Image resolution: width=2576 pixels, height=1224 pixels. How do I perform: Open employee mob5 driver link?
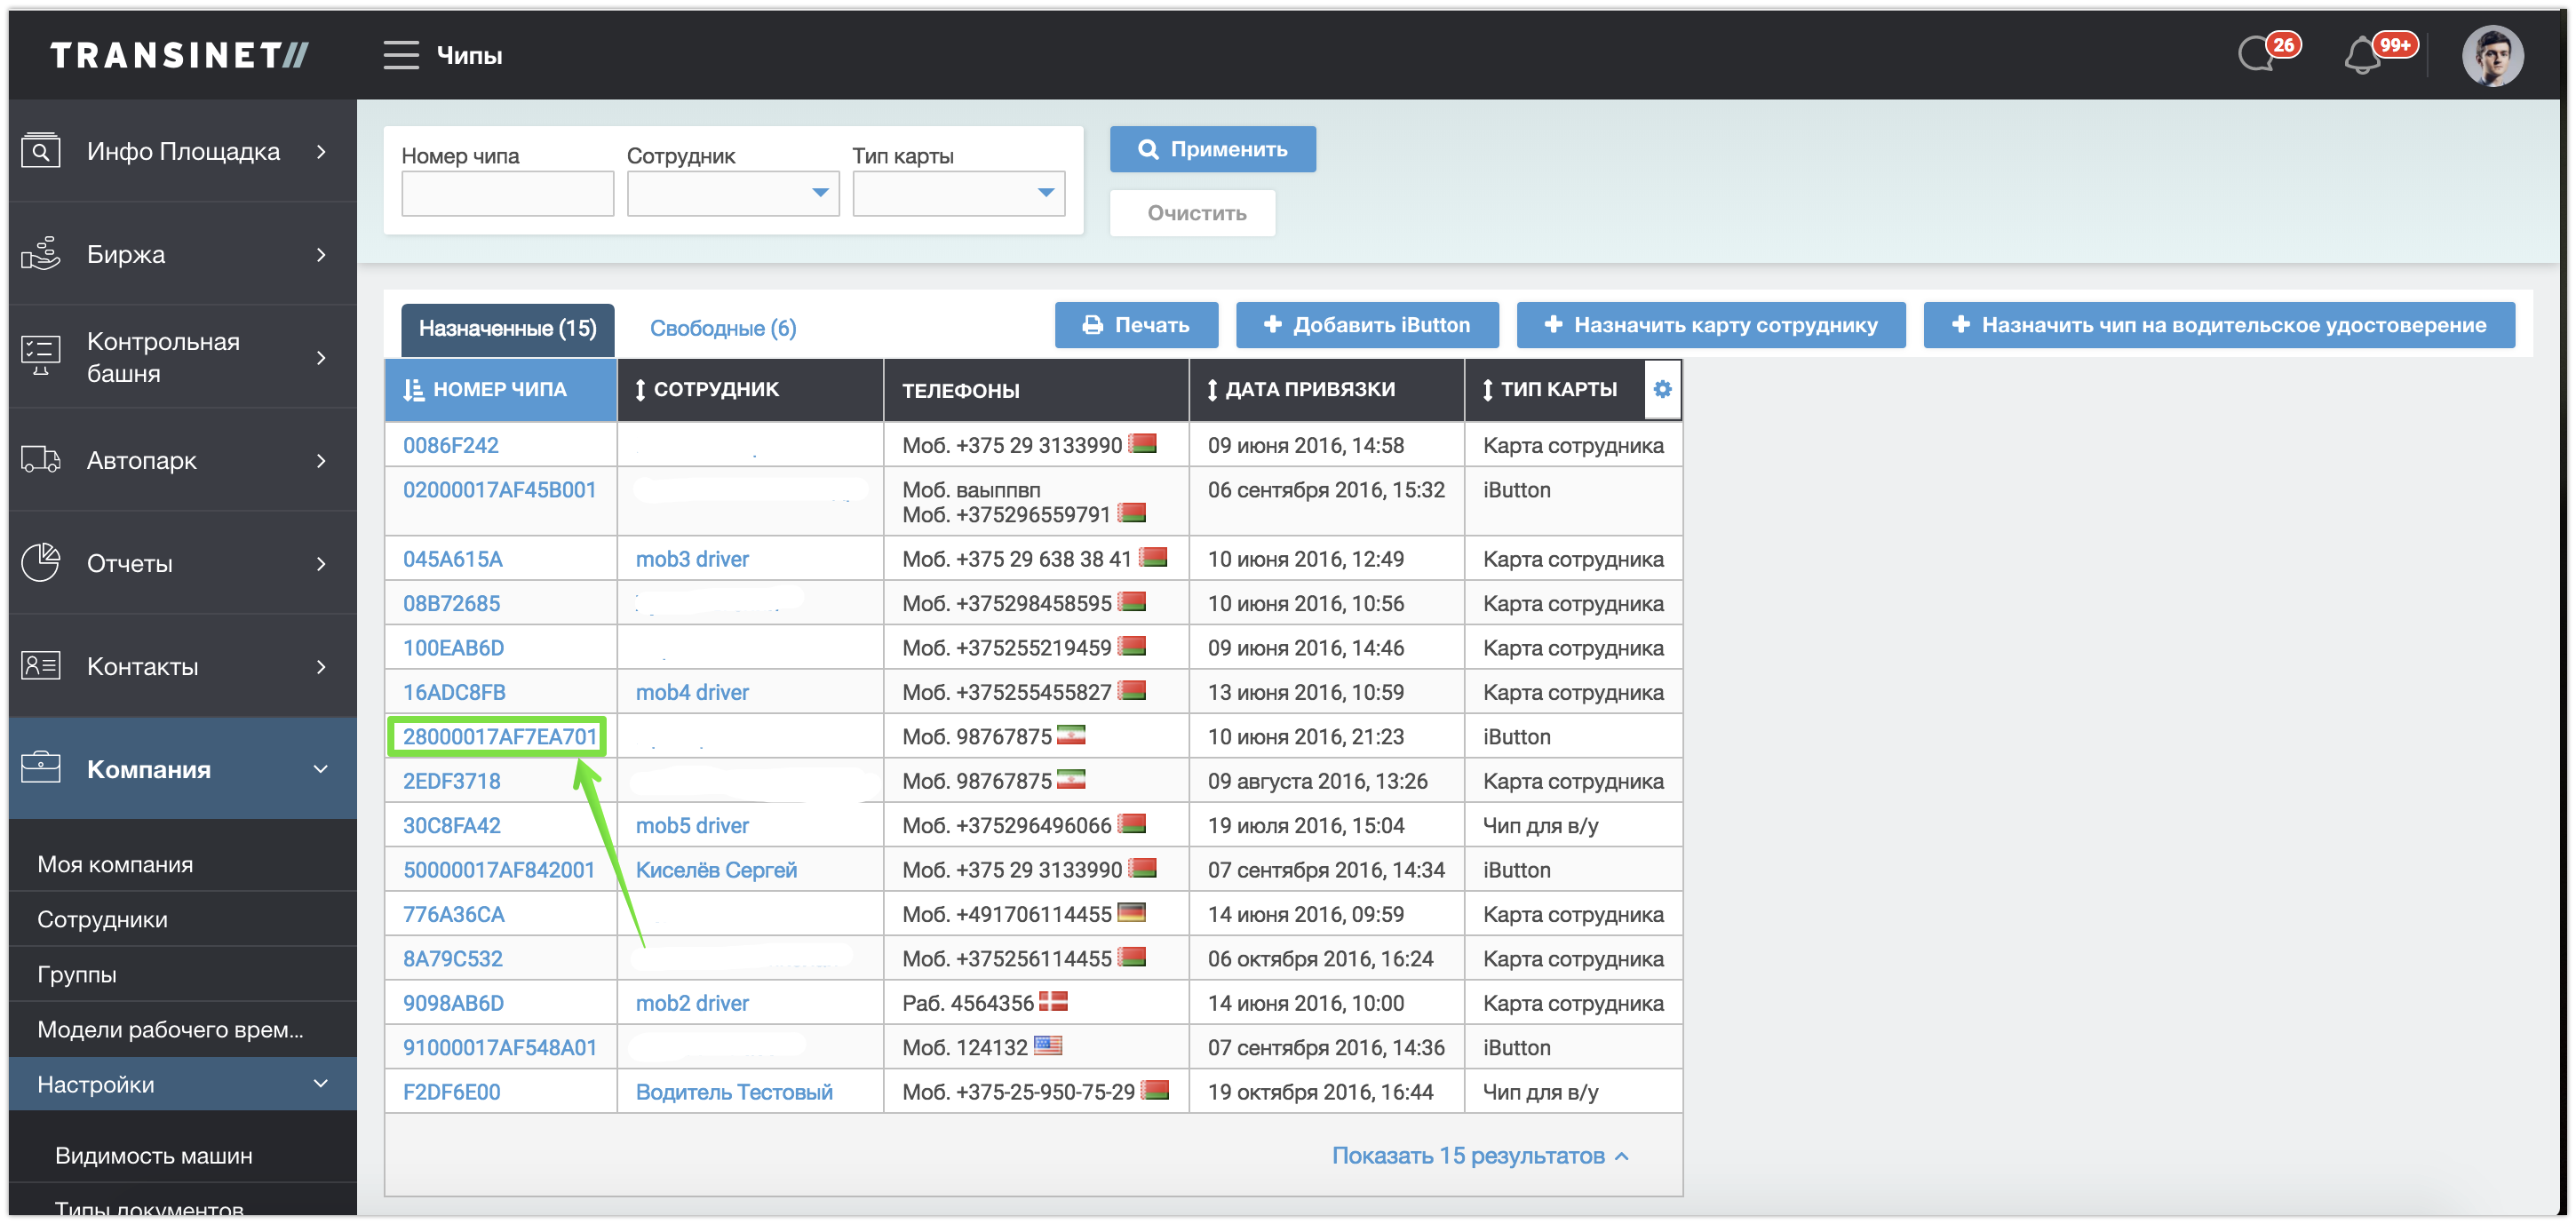tap(692, 826)
